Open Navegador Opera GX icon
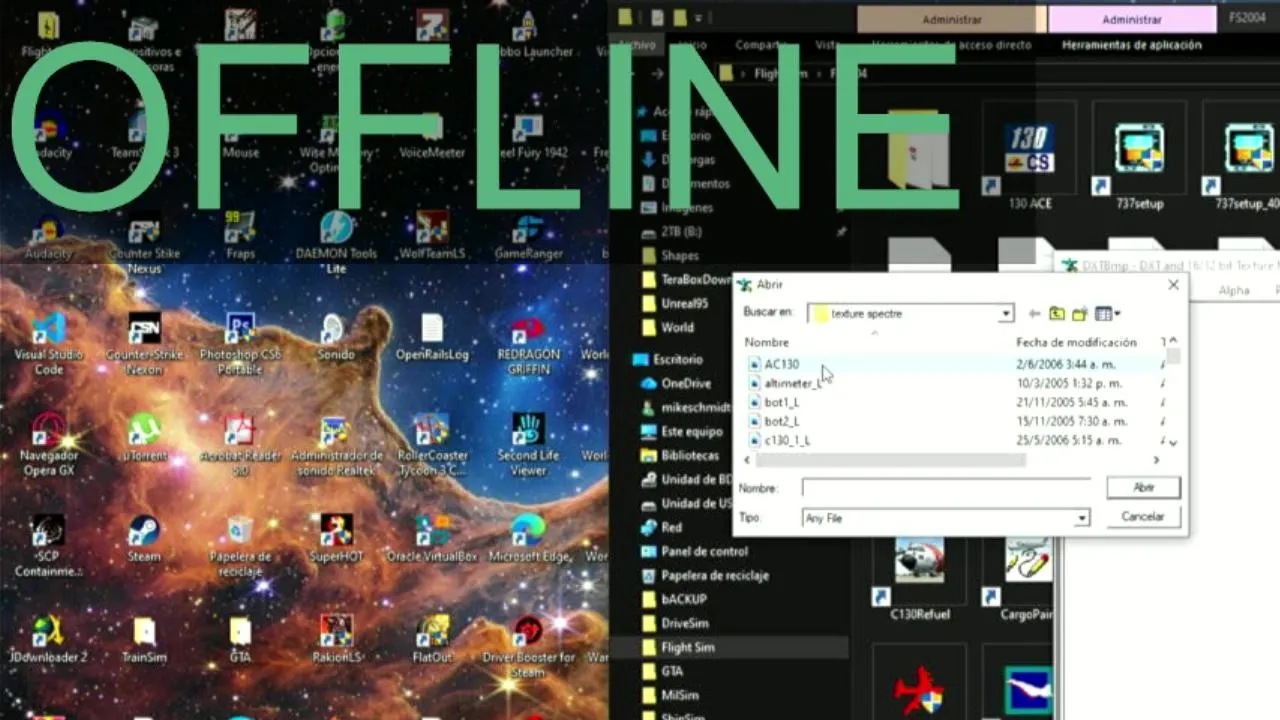This screenshot has width=1280, height=720. click(x=48, y=444)
